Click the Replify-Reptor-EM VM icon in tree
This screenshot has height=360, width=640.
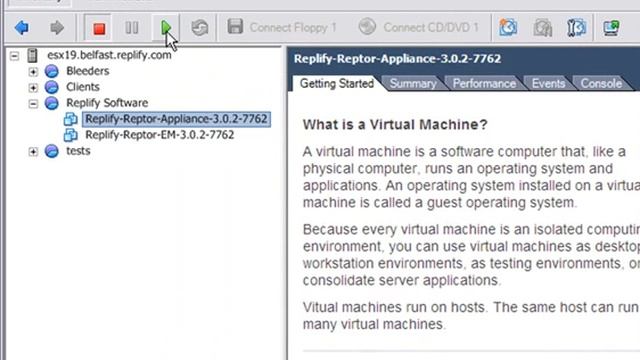click(71, 135)
